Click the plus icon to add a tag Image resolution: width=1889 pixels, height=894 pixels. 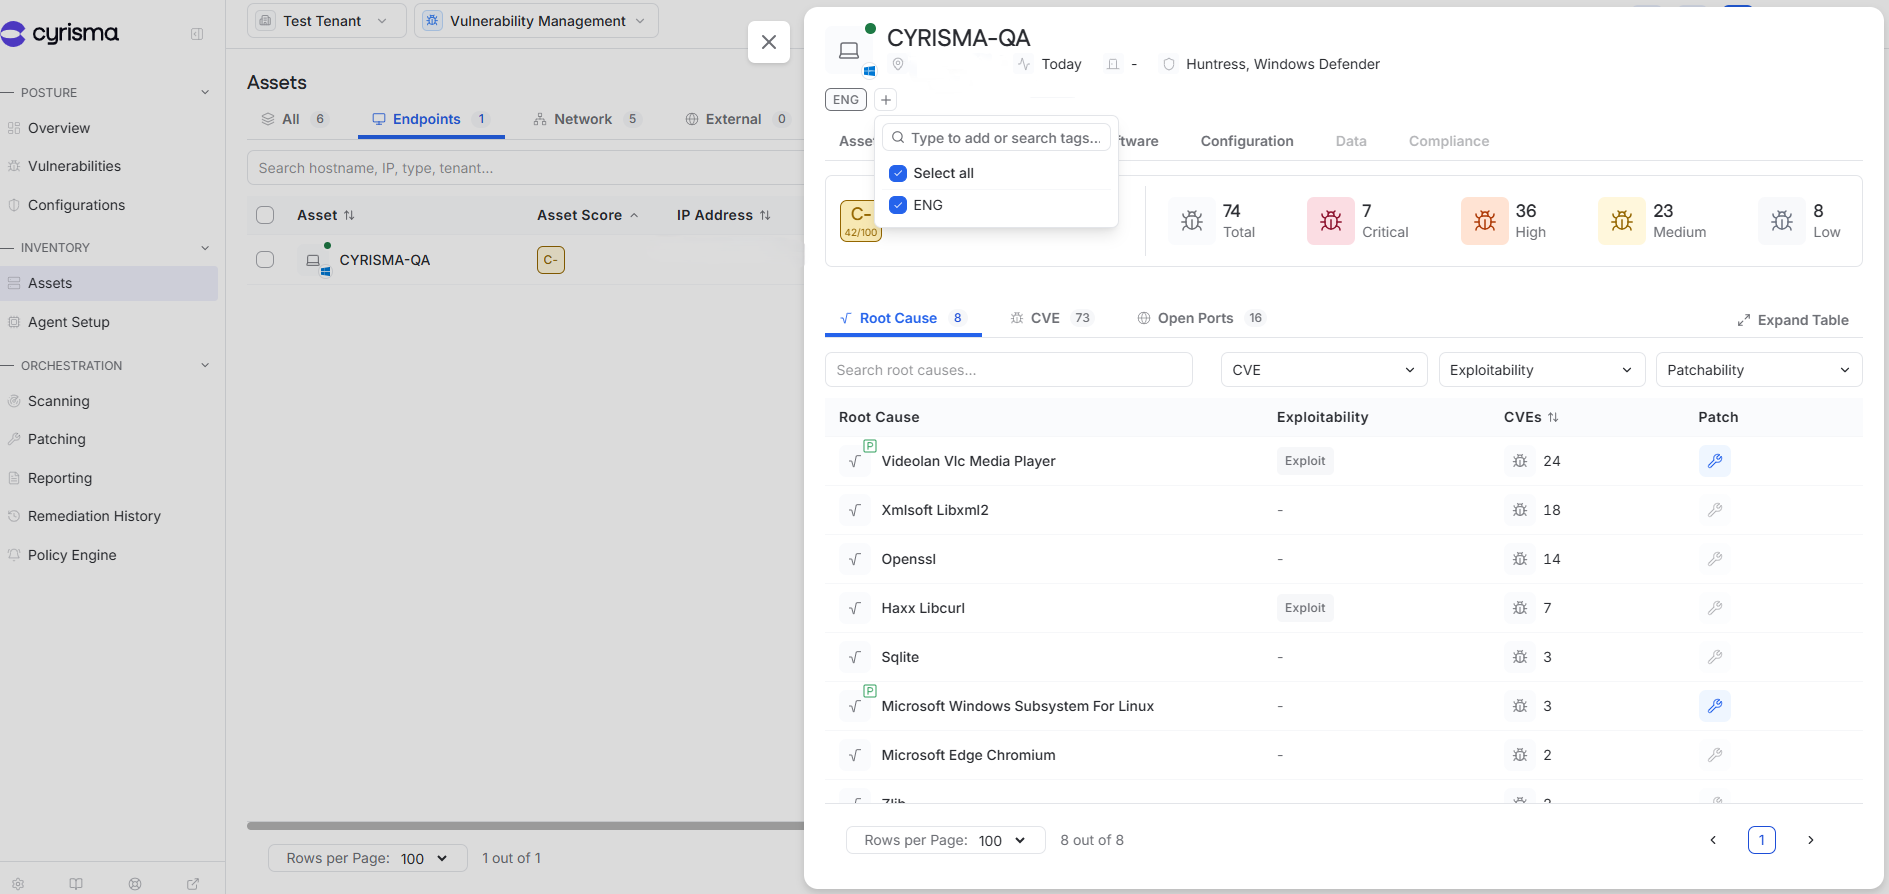coord(886,100)
